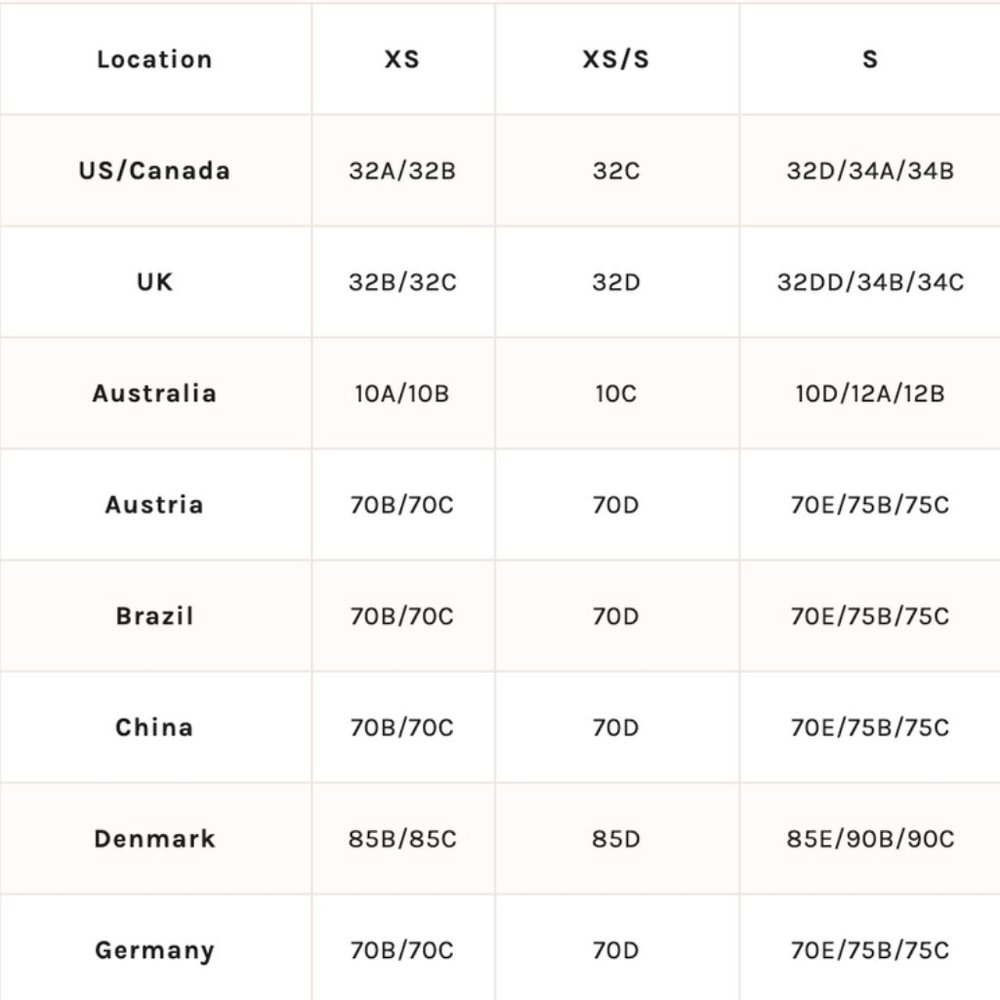Select the 85D cell in Denmark row
1000x1000 pixels.
click(615, 839)
